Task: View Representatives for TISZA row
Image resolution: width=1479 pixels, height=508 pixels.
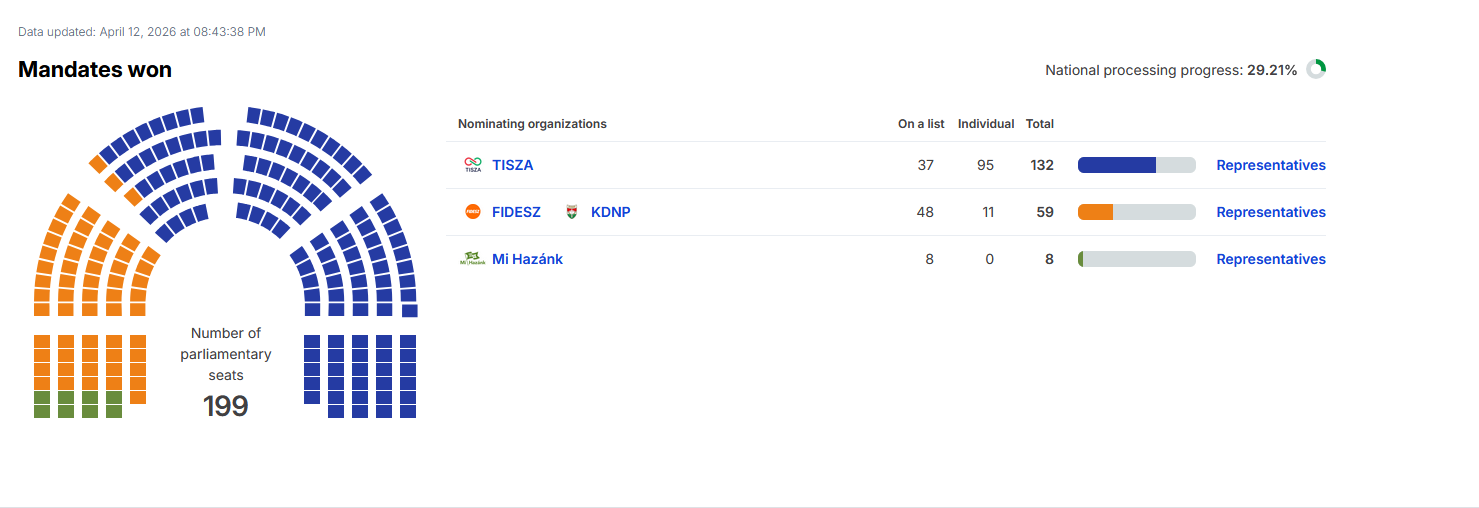Action: coord(1271,165)
